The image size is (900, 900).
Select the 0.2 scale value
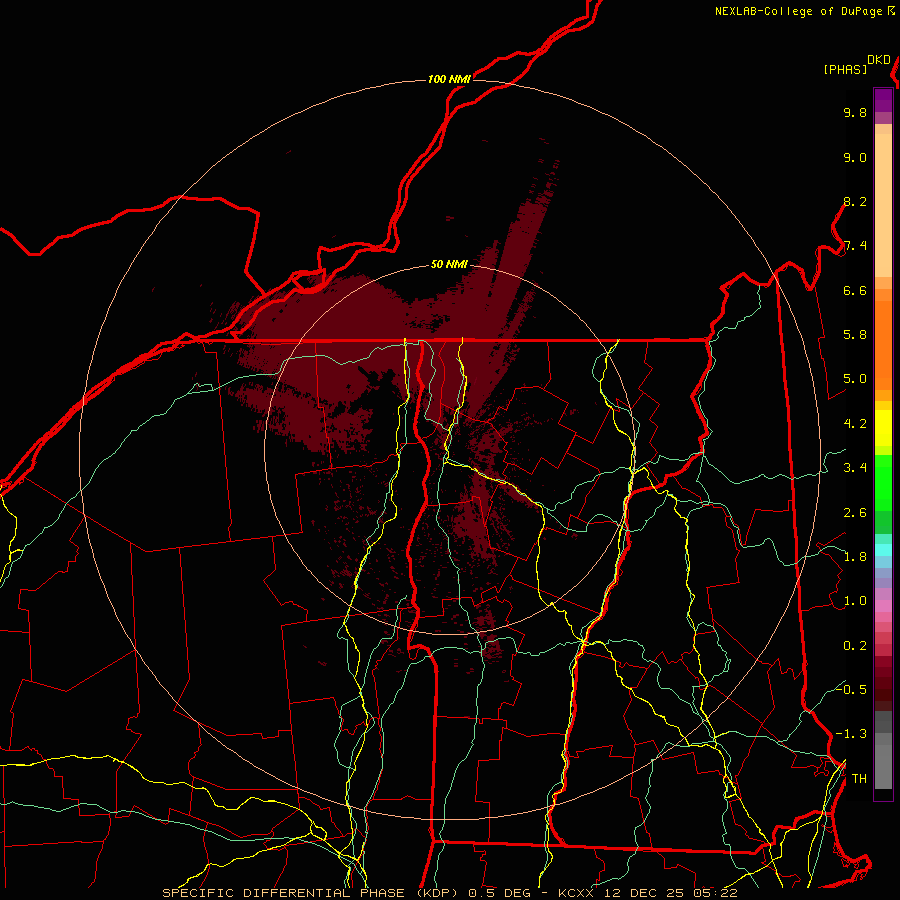(x=855, y=646)
